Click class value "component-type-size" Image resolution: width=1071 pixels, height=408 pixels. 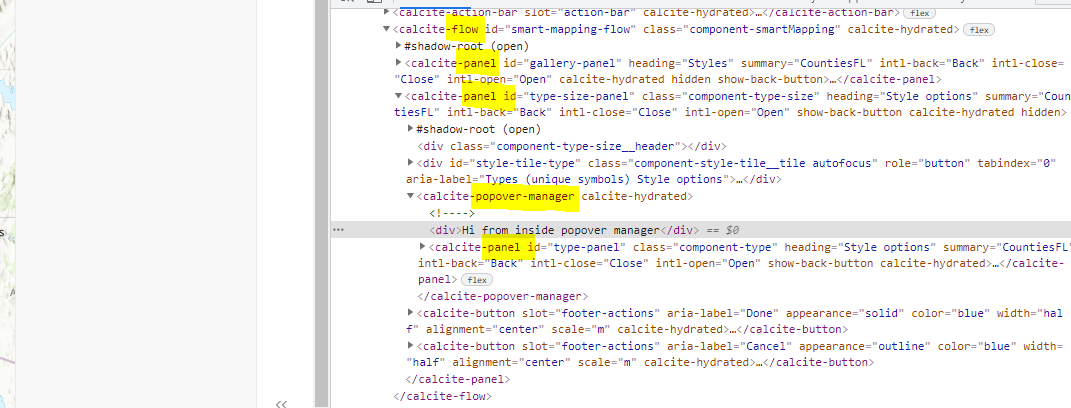753,96
